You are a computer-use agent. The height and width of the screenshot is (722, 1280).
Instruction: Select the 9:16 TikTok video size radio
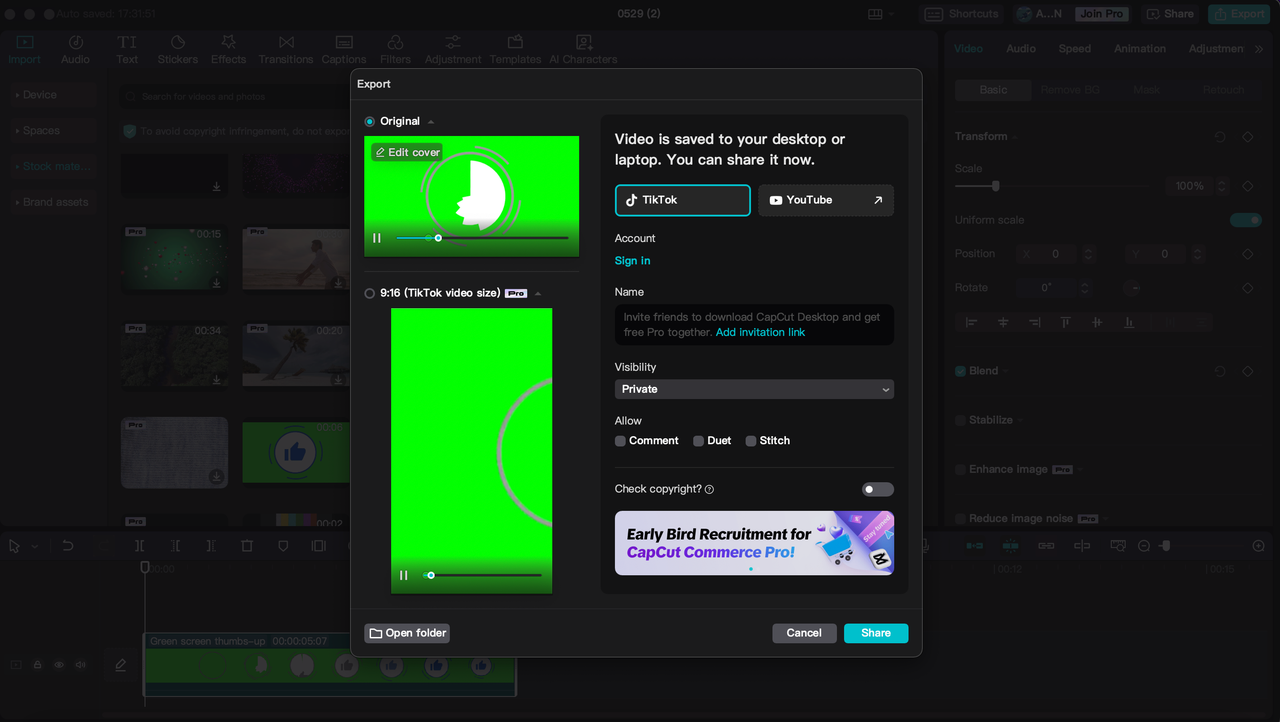(370, 293)
